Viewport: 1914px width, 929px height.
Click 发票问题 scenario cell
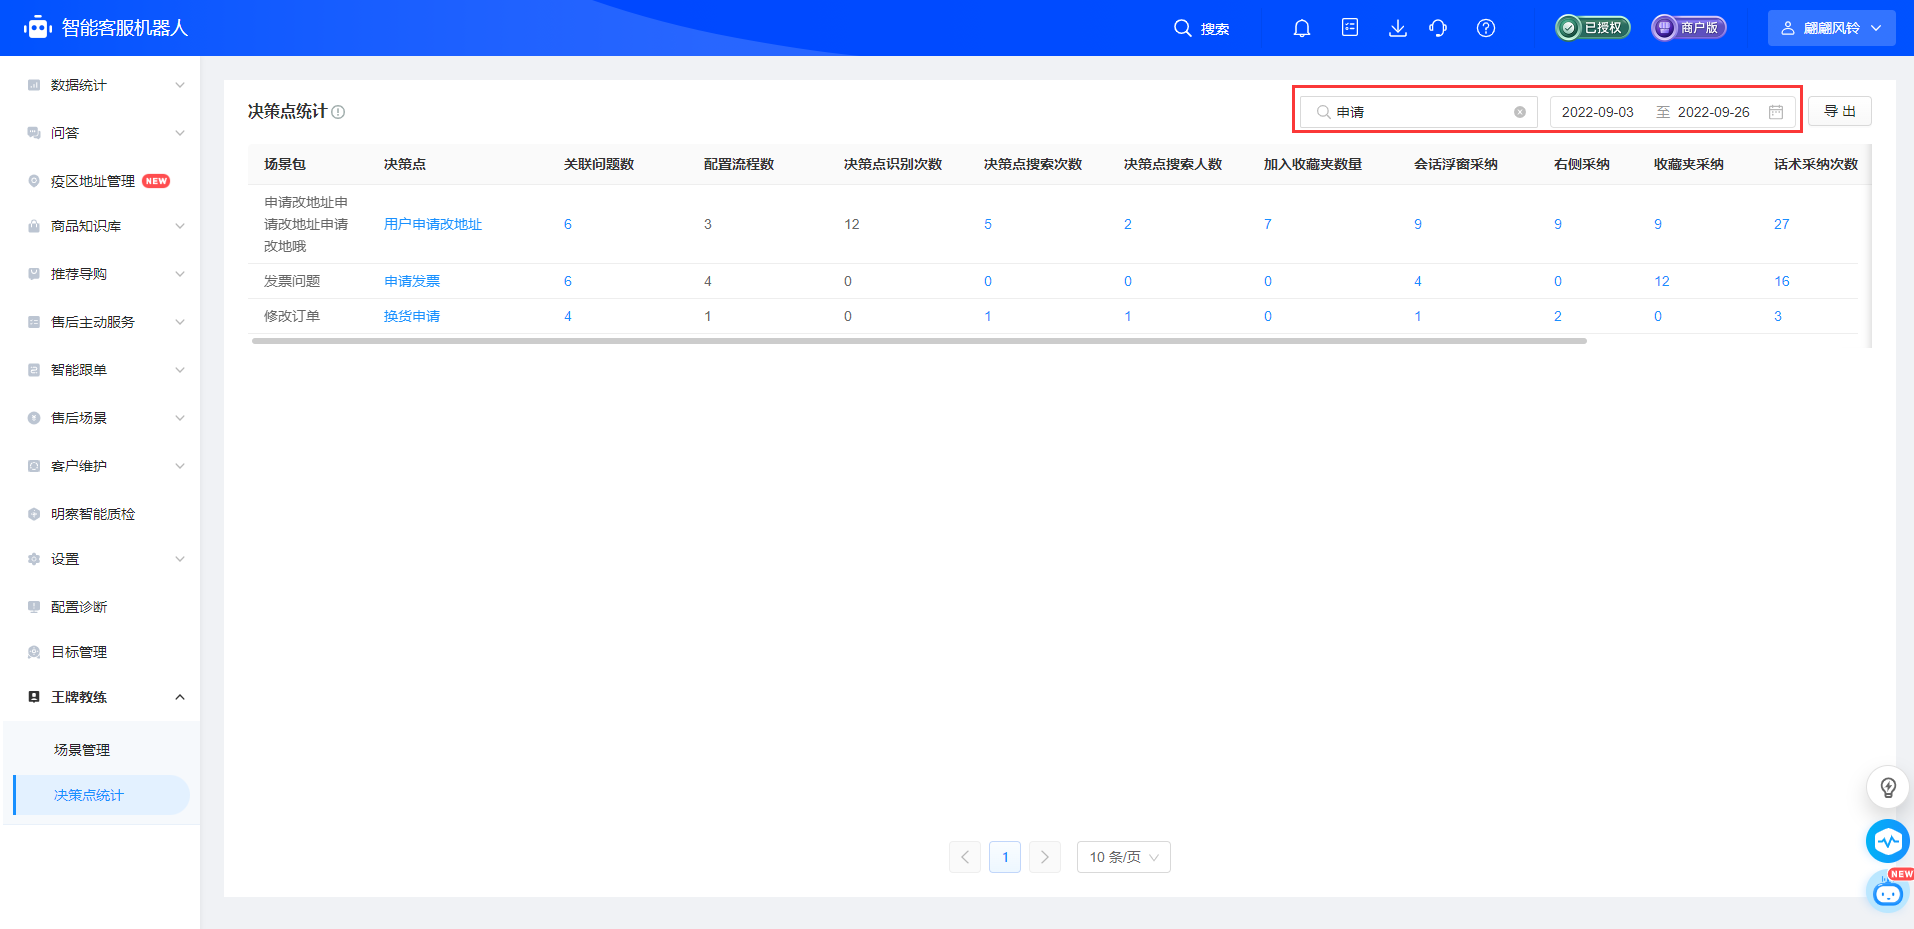[292, 281]
